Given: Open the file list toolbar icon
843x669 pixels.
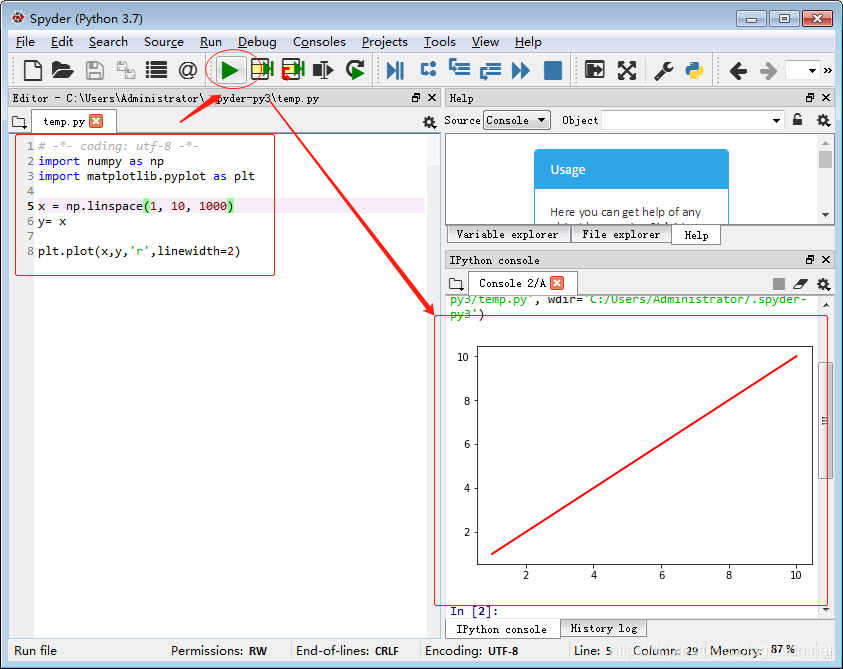Looking at the screenshot, I should (156, 70).
